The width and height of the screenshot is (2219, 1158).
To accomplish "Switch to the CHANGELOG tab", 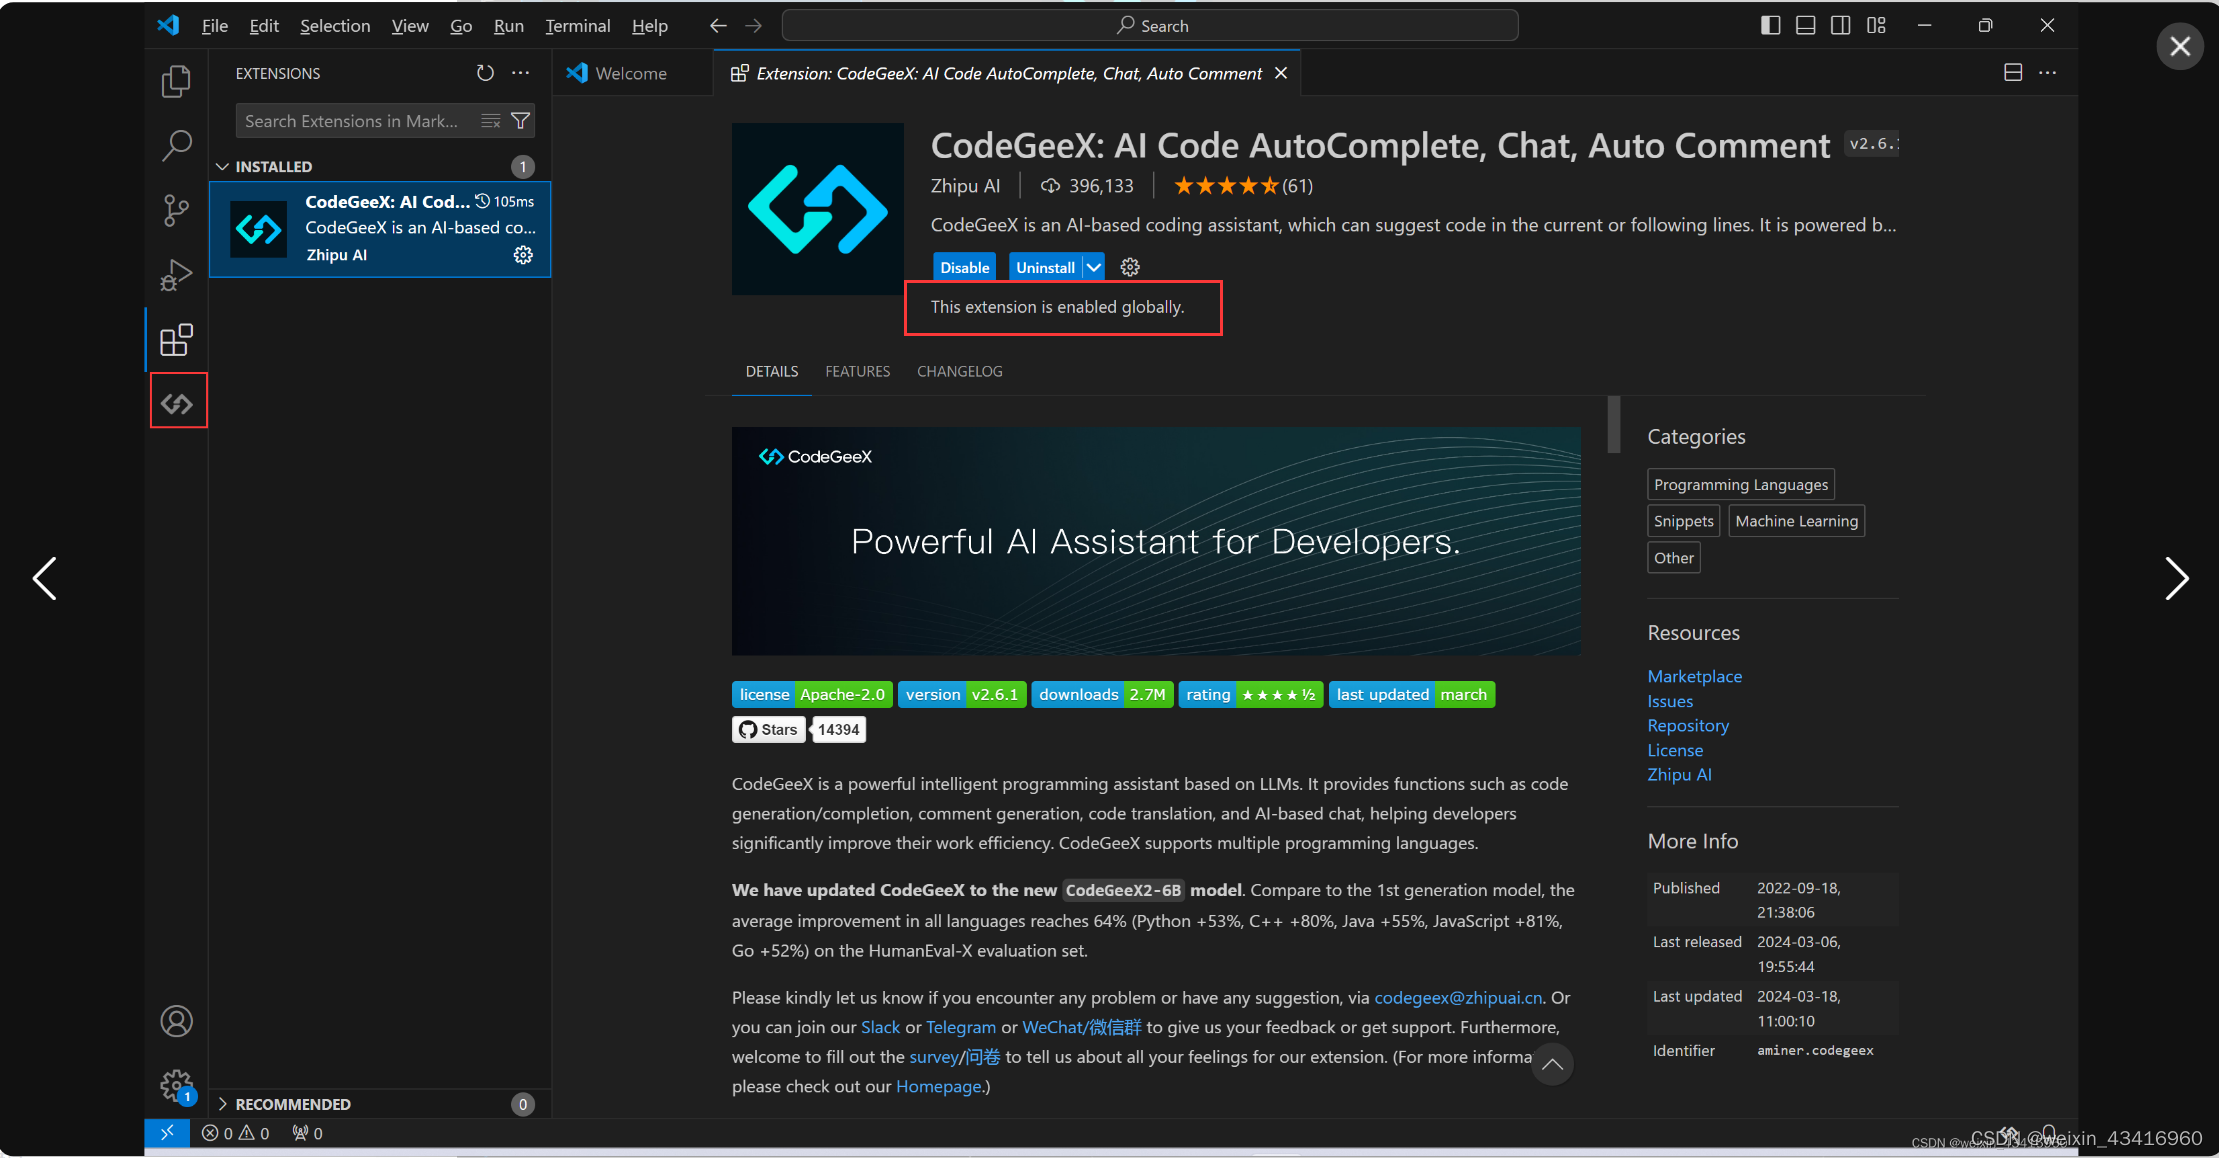I will [959, 371].
